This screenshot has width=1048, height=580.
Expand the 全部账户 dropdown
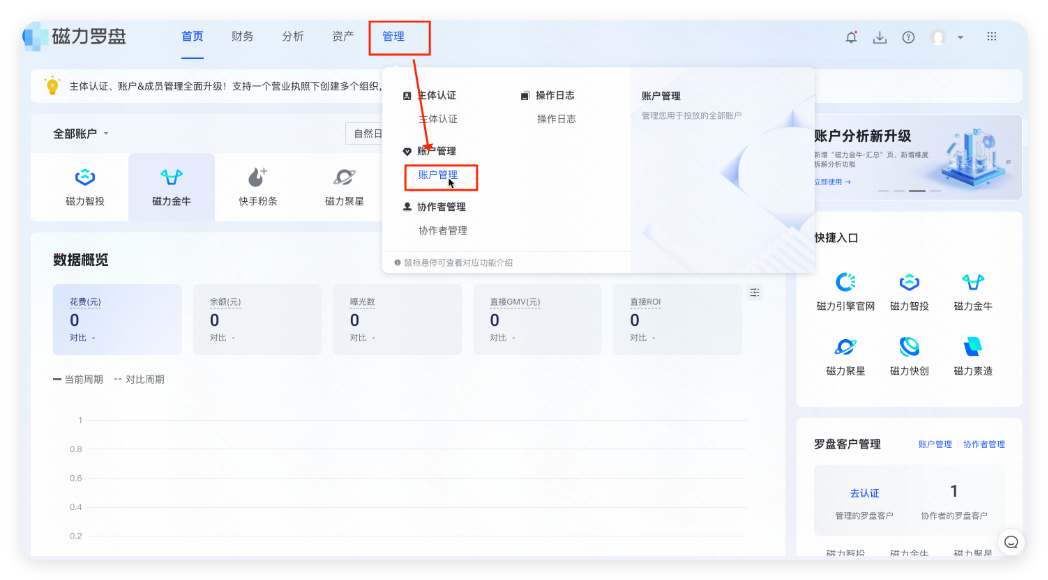tap(81, 134)
